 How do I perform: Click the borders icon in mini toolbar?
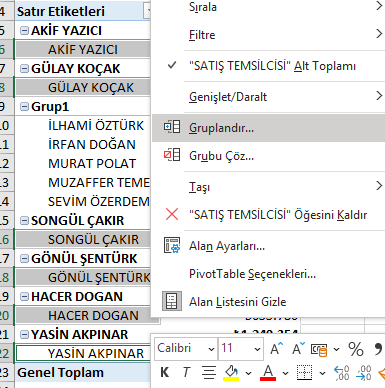point(305,372)
